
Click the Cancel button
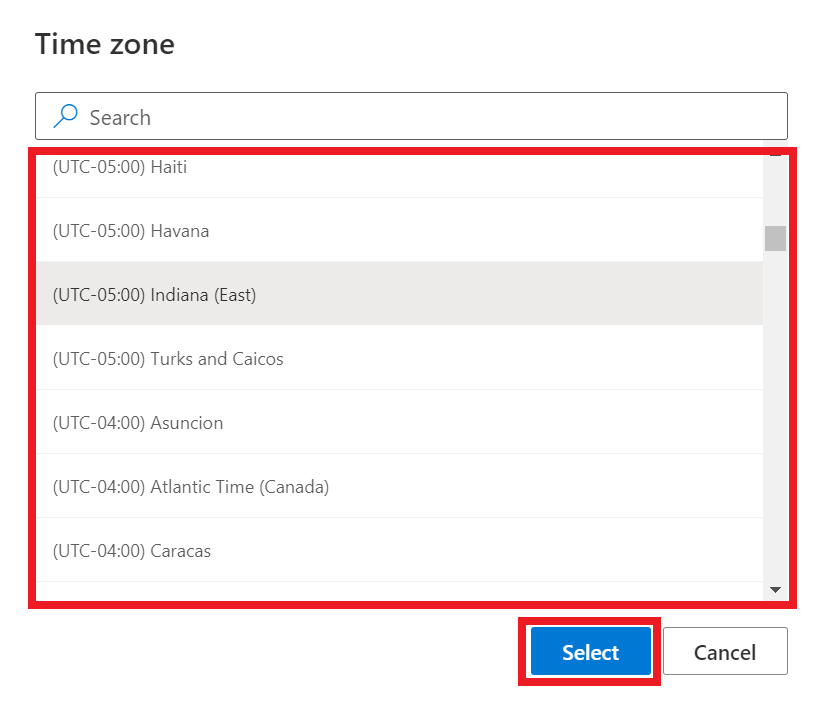click(725, 651)
